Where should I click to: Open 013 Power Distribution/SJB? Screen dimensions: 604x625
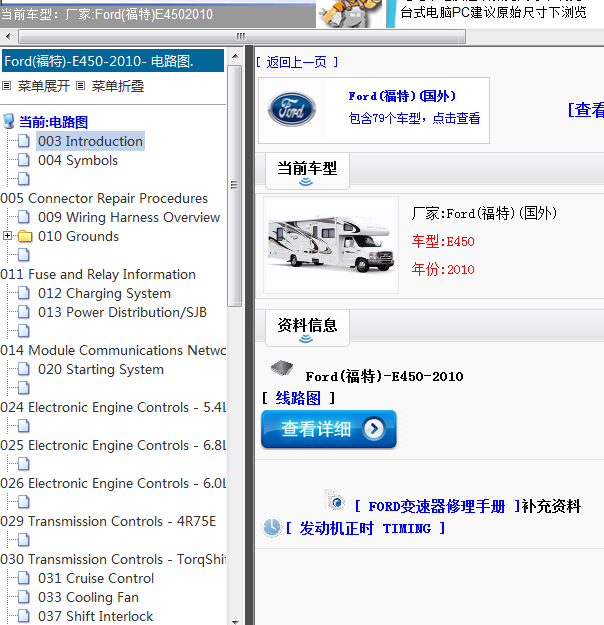pos(122,312)
